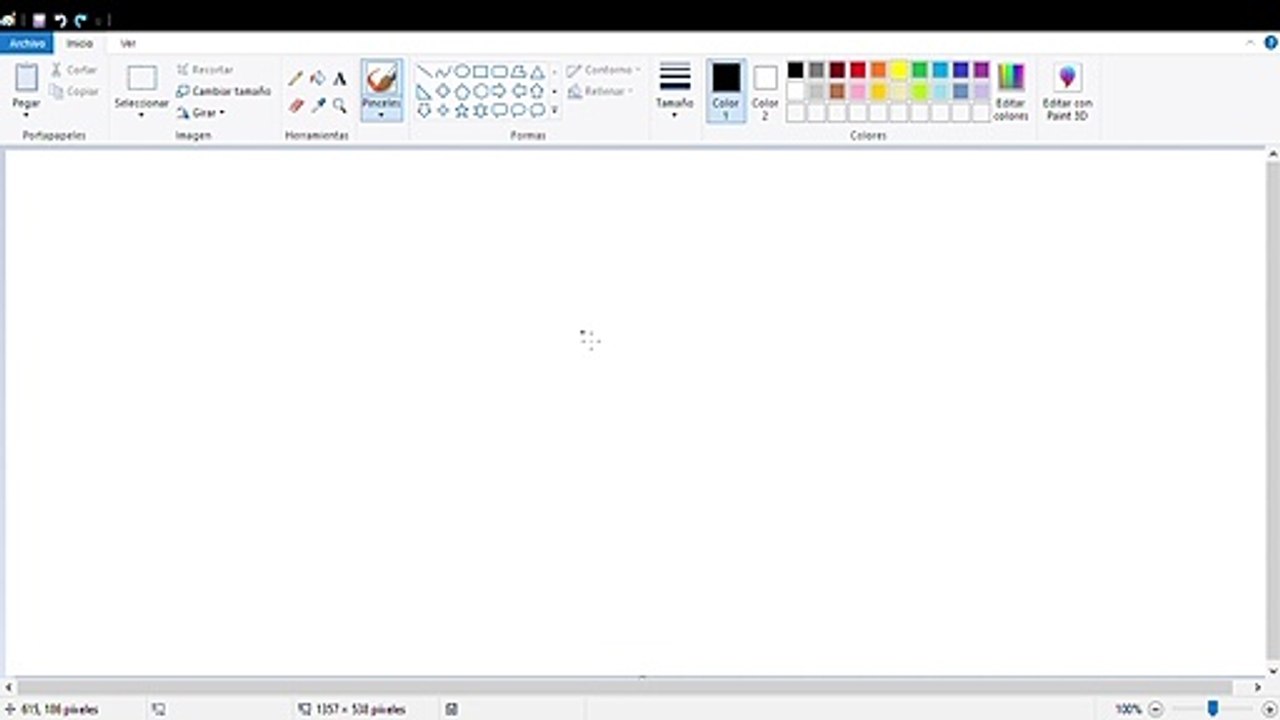Click the Copiar button
1280x720 pixels.
(x=75, y=91)
